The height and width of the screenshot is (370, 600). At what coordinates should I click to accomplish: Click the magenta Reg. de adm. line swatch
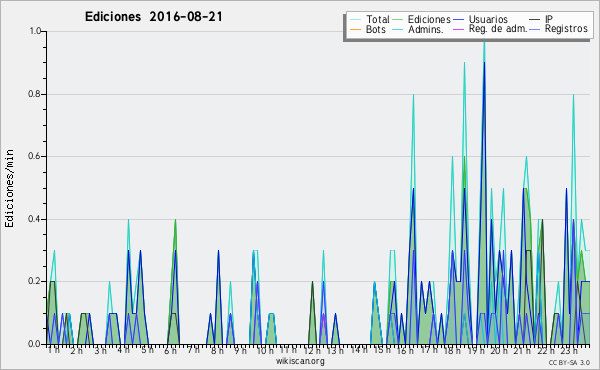click(x=458, y=29)
